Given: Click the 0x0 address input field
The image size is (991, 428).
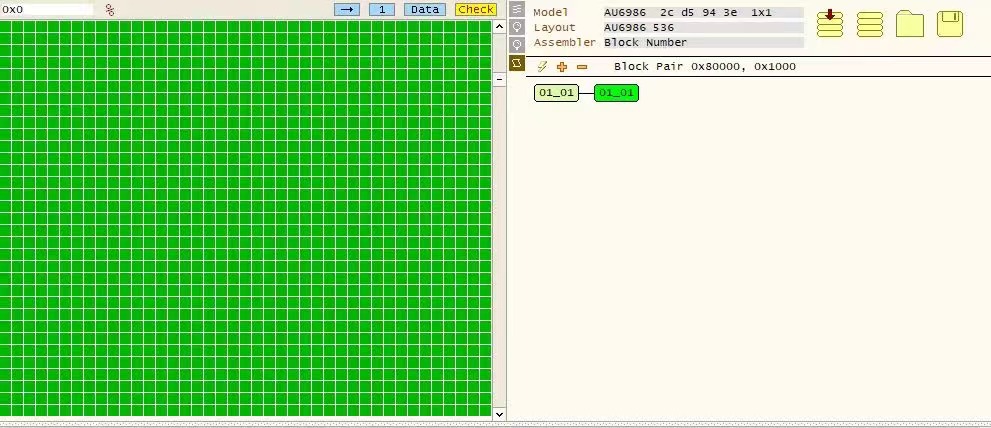Looking at the screenshot, I should (x=47, y=10).
